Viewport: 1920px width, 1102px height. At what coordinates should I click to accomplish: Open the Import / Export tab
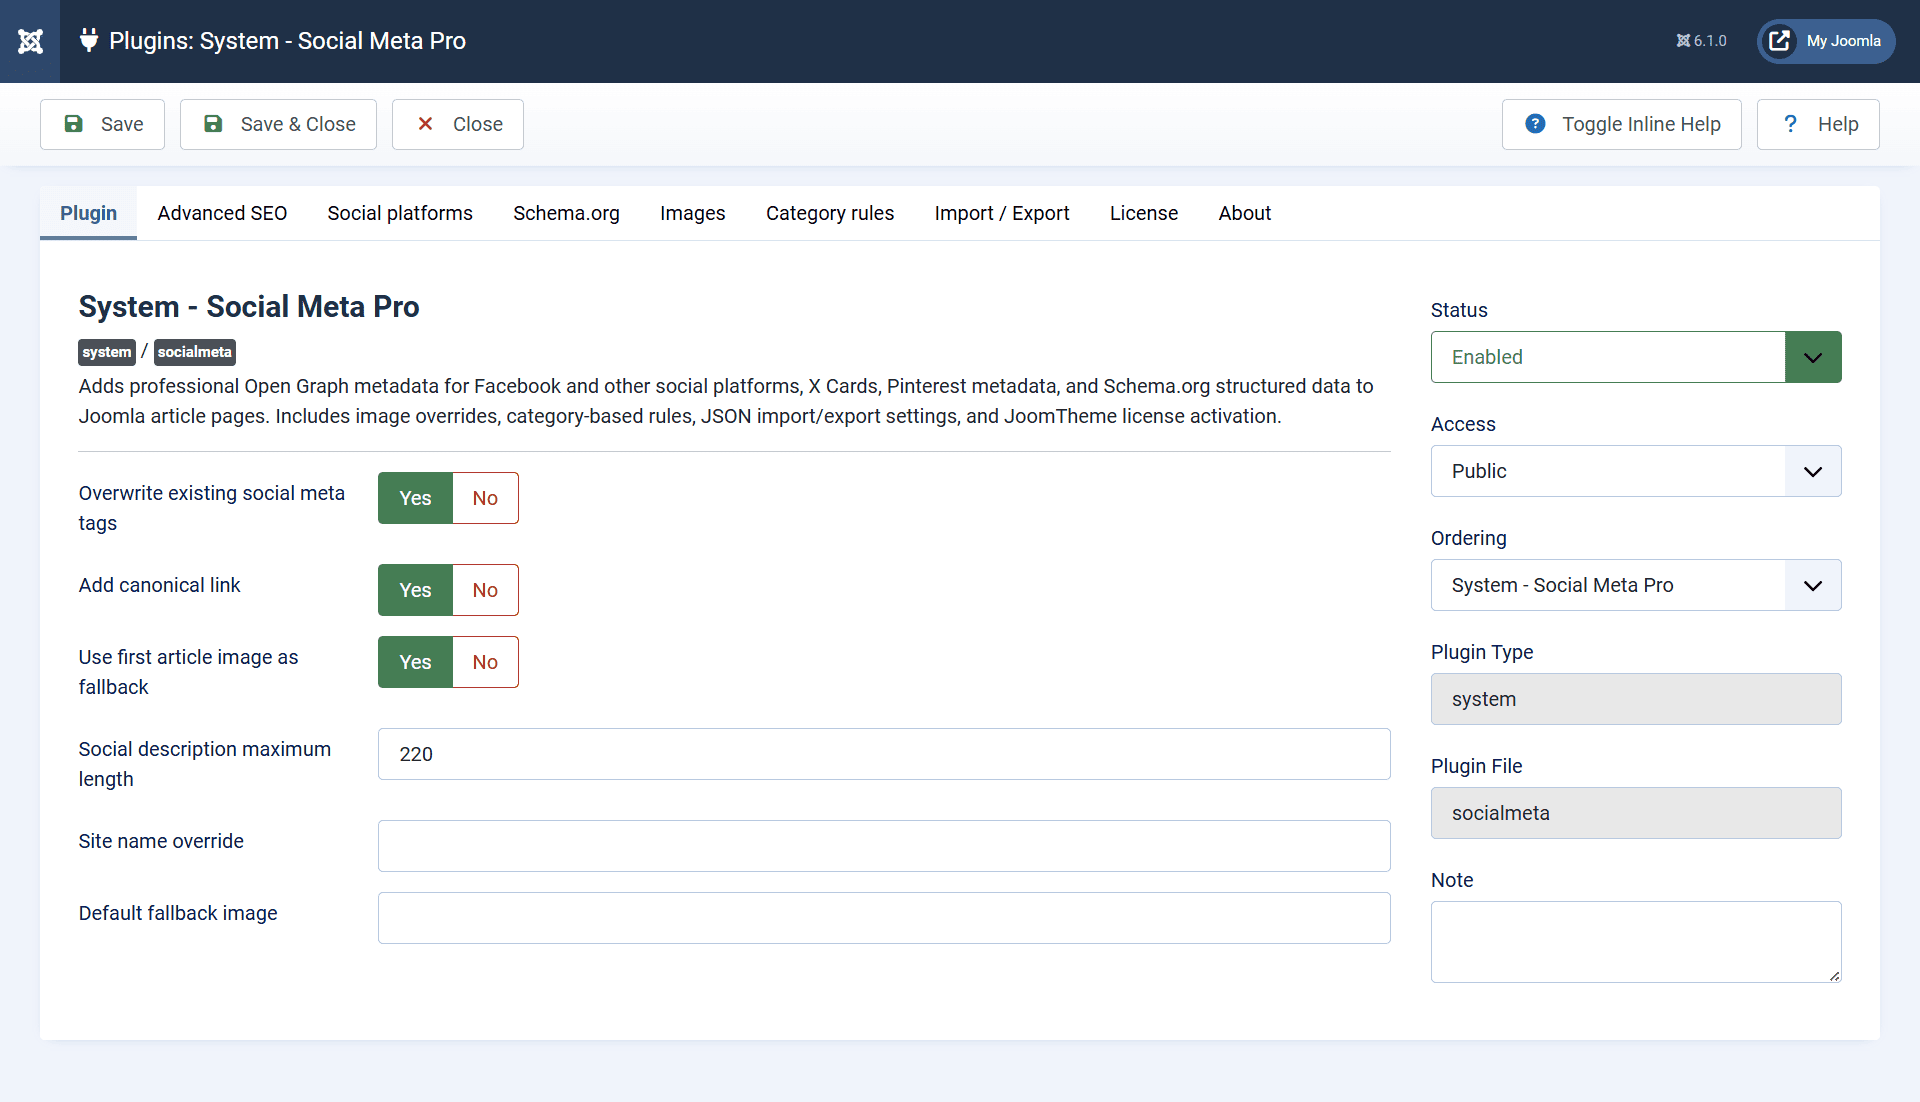pyautogui.click(x=1002, y=213)
